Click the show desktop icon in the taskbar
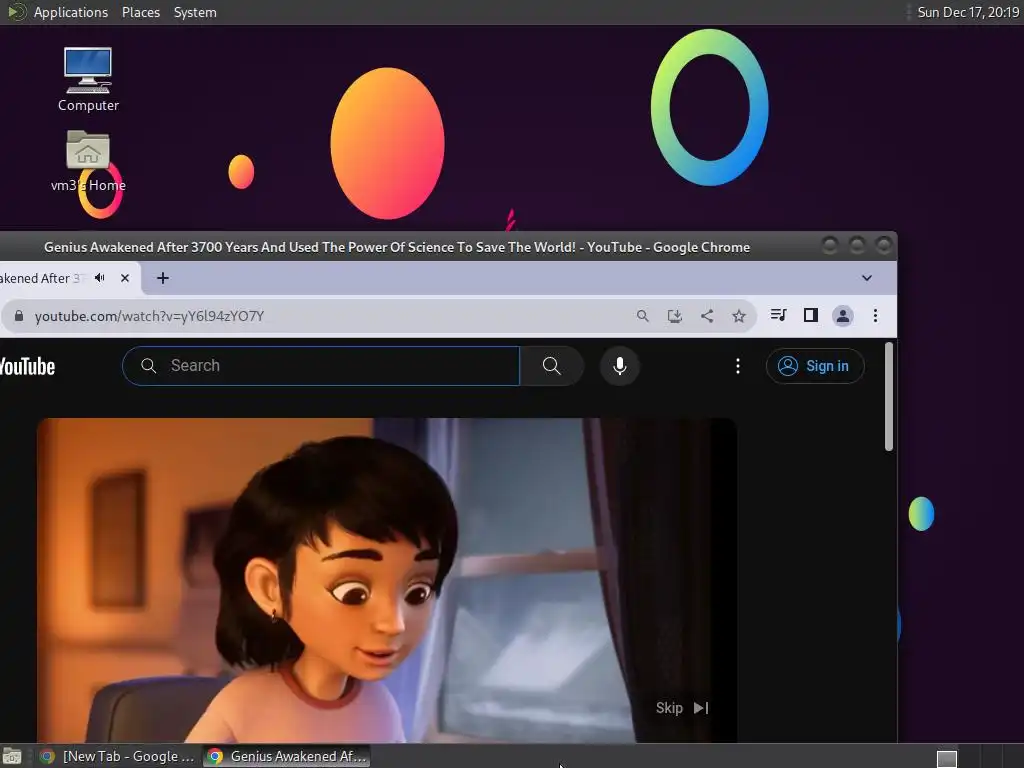 click(x=12, y=757)
